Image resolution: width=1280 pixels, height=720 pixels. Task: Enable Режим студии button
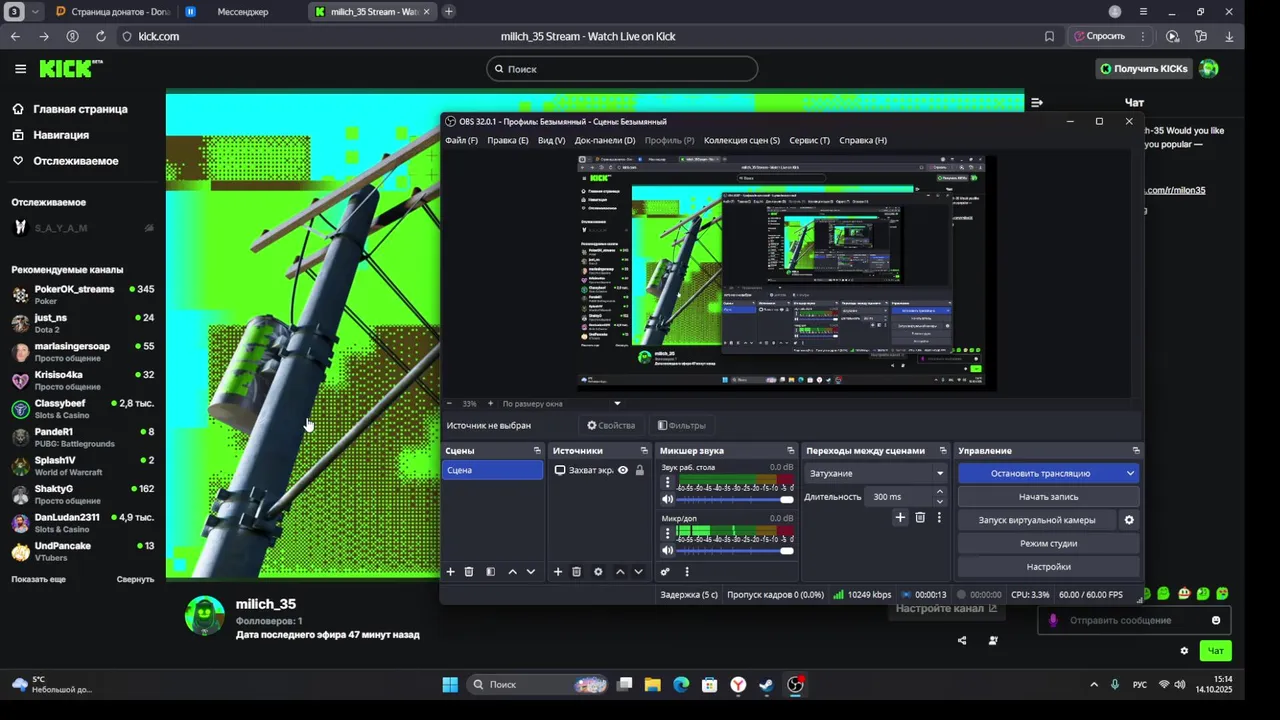point(1048,543)
